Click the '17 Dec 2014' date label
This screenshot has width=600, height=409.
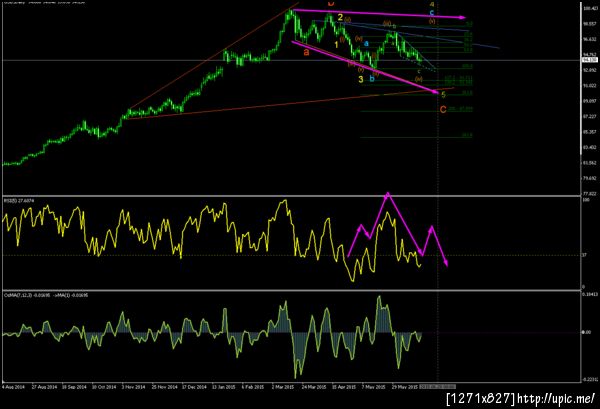[x=194, y=387]
